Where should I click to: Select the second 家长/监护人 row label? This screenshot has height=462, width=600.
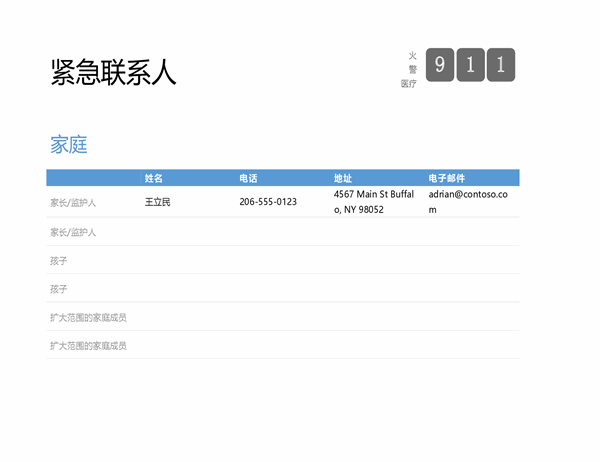tap(73, 232)
